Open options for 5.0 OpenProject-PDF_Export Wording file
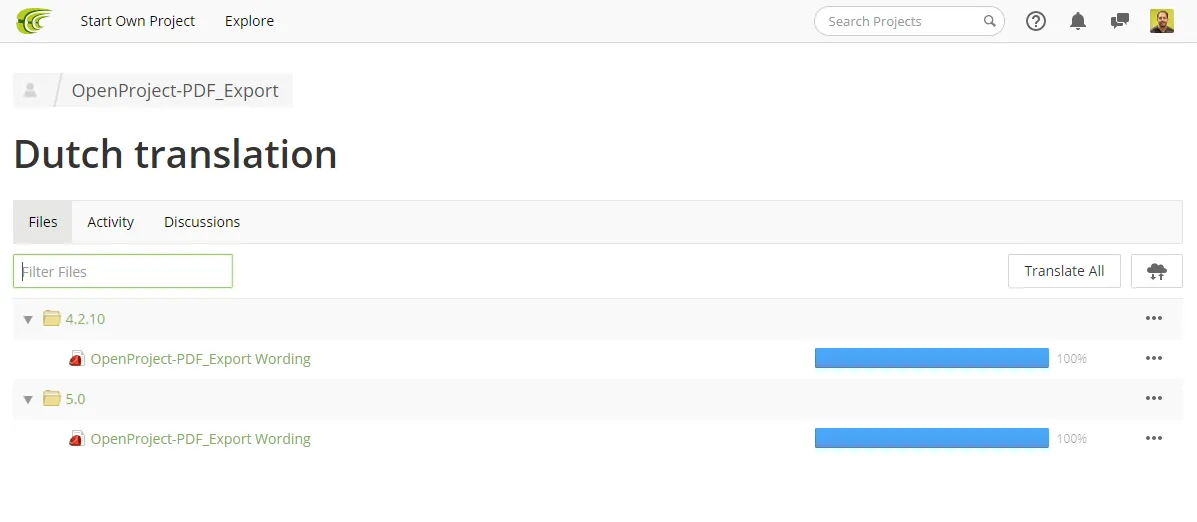 coord(1153,438)
